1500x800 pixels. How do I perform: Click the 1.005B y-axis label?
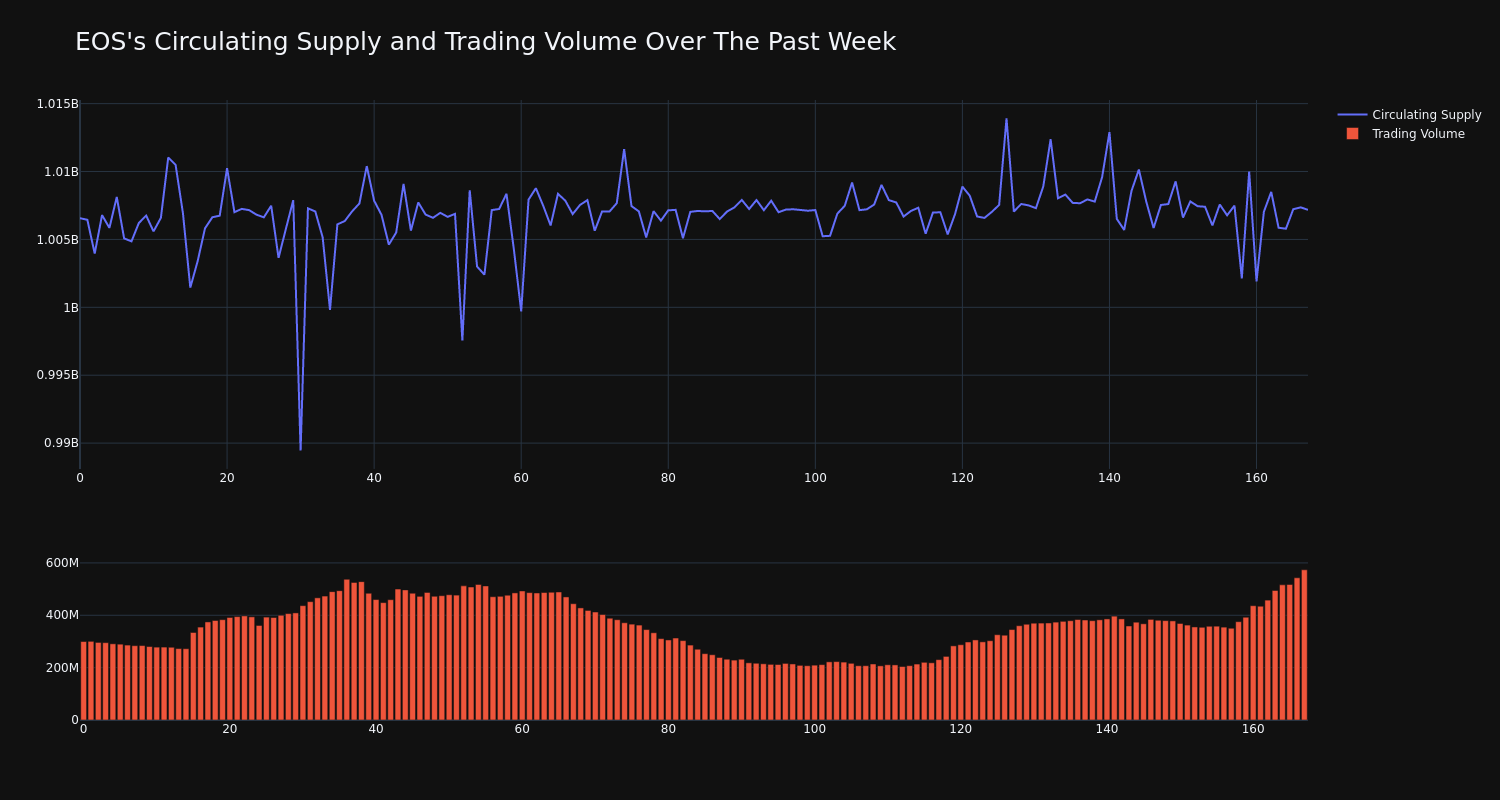[57, 240]
